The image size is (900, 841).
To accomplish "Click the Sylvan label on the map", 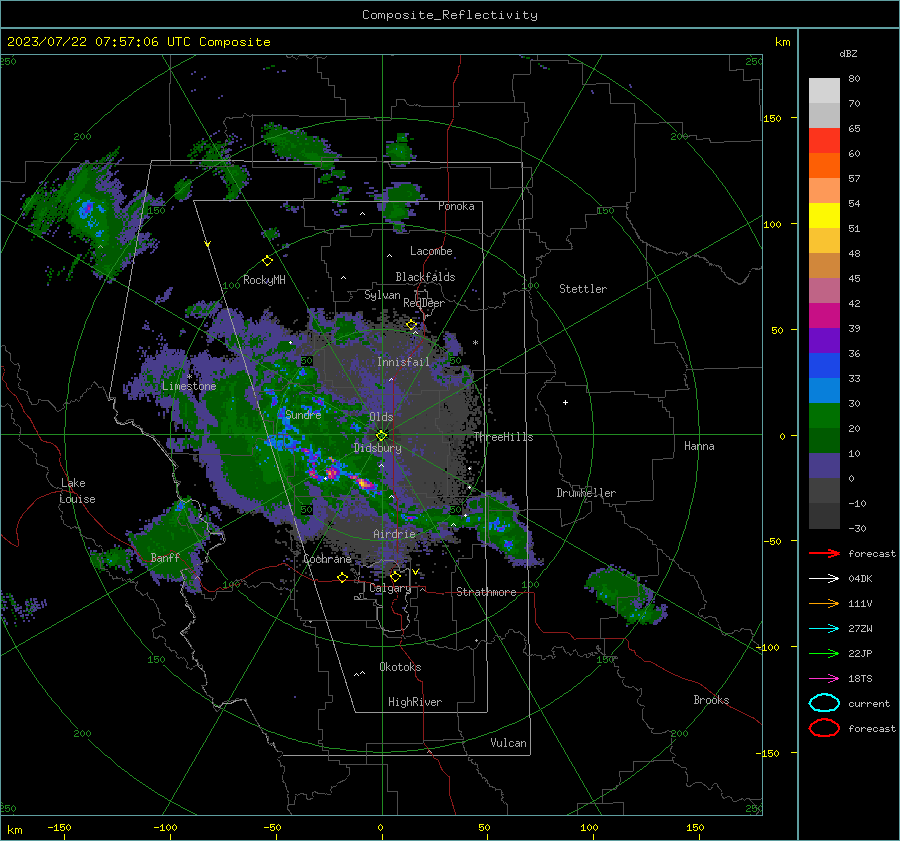I will 382,295.
